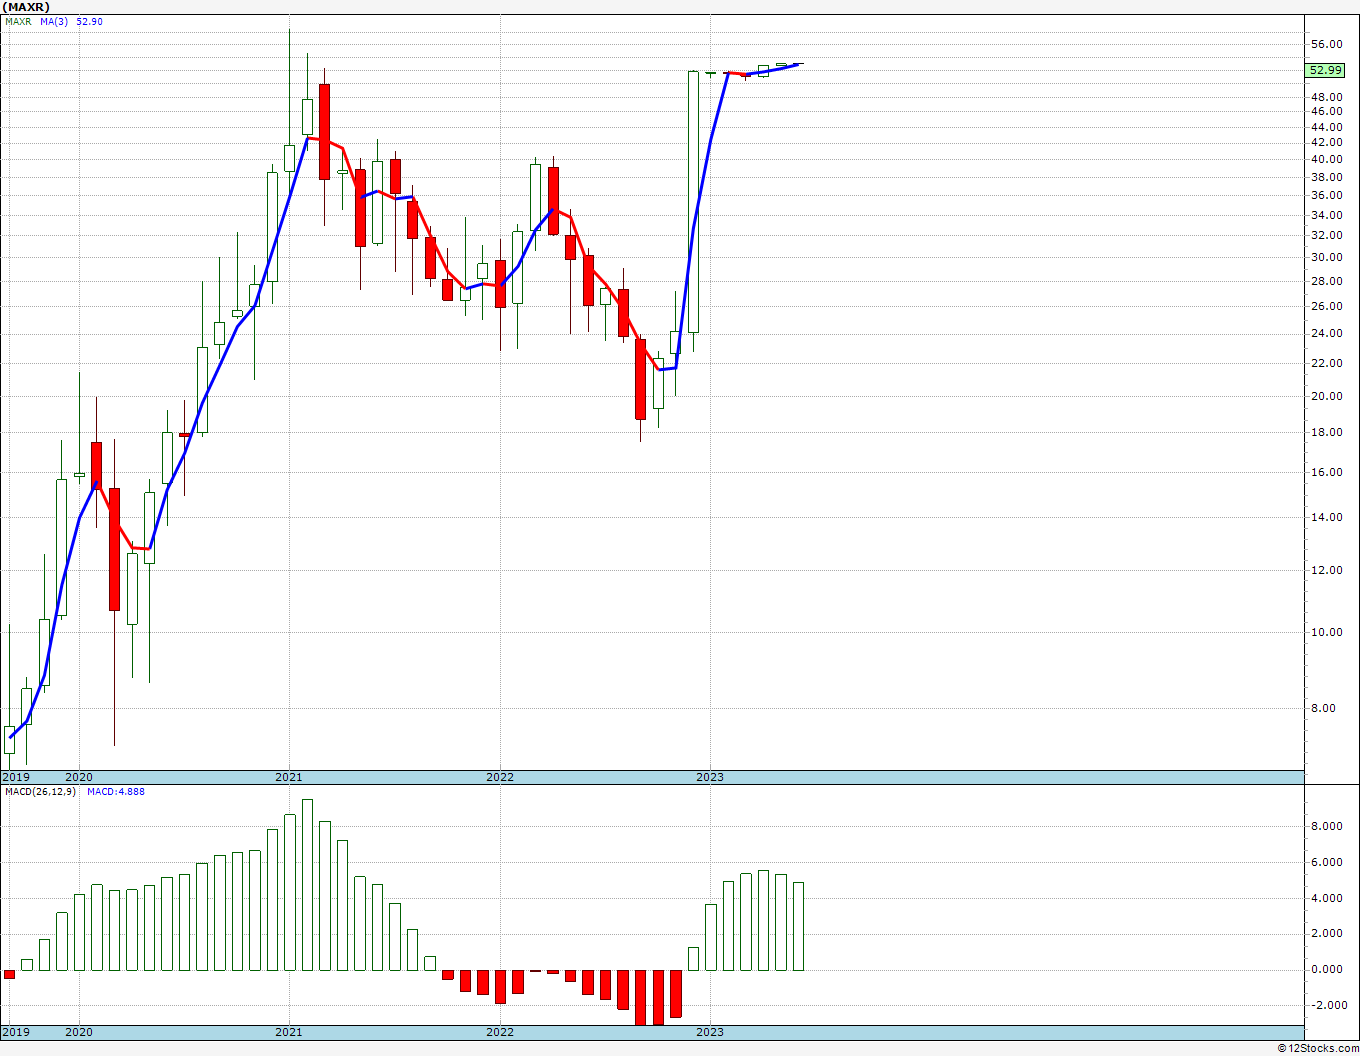Image resolution: width=1360 pixels, height=1056 pixels.
Task: Select the MAXR legend label
Action: (18, 21)
